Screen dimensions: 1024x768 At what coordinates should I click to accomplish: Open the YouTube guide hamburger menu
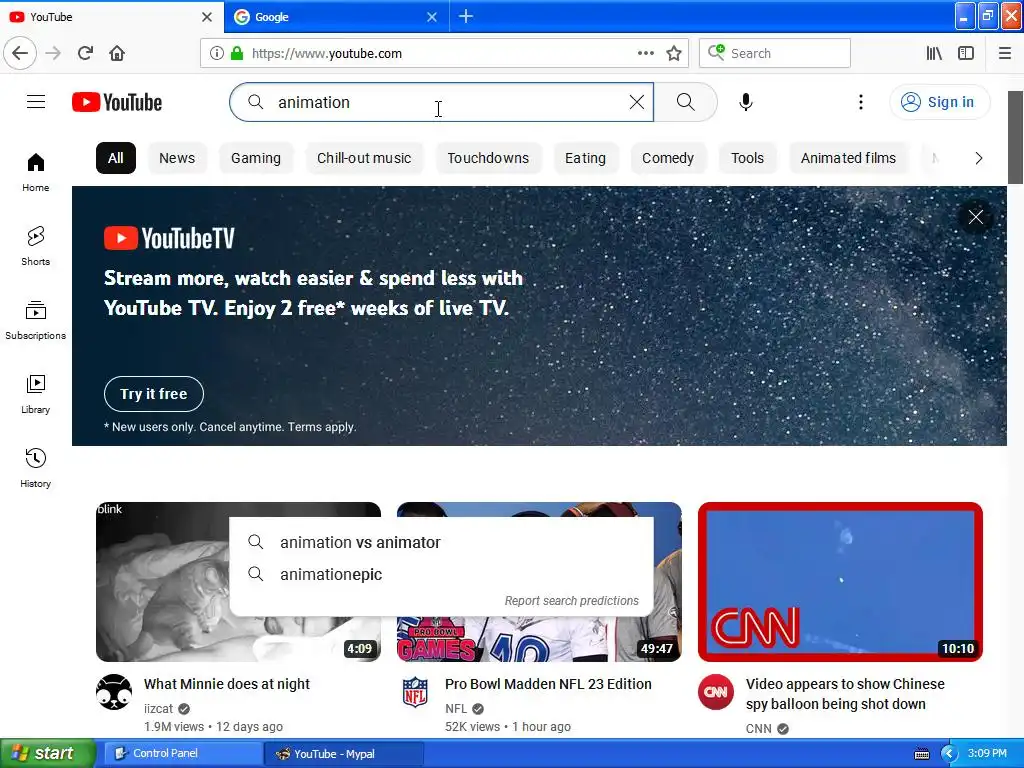click(x=36, y=102)
